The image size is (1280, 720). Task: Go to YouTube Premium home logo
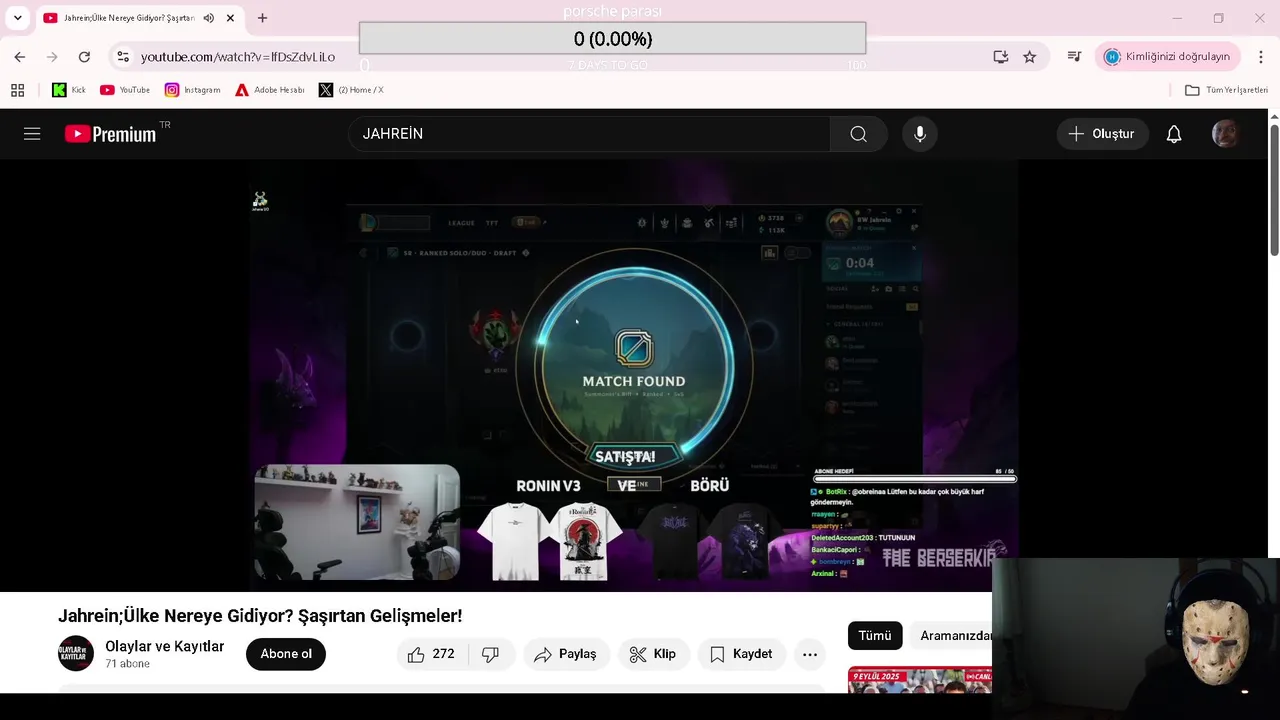[x=110, y=134]
